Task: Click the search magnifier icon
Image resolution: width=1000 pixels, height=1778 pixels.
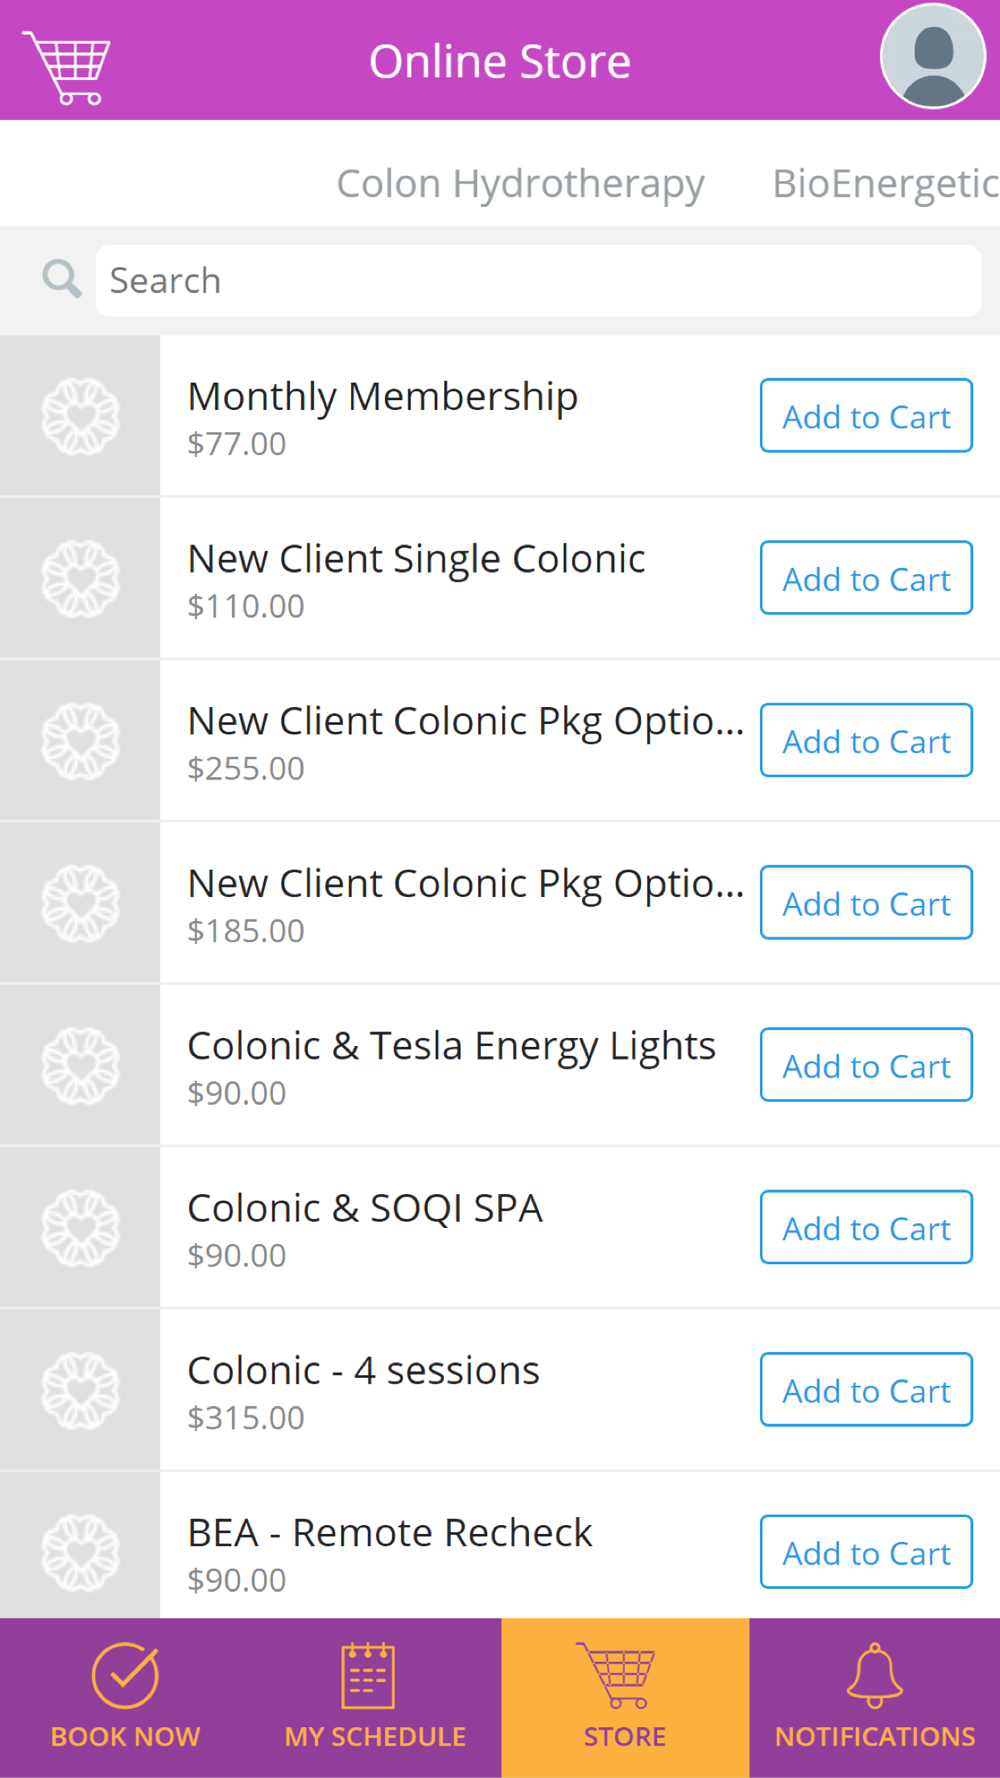Action: 61,279
